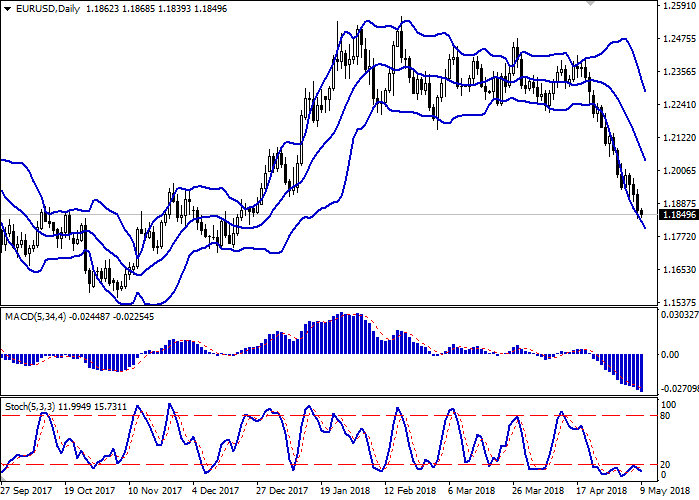The height and width of the screenshot is (500, 699).
Task: Click the MACD zero level scale label
Action: (x=672, y=354)
